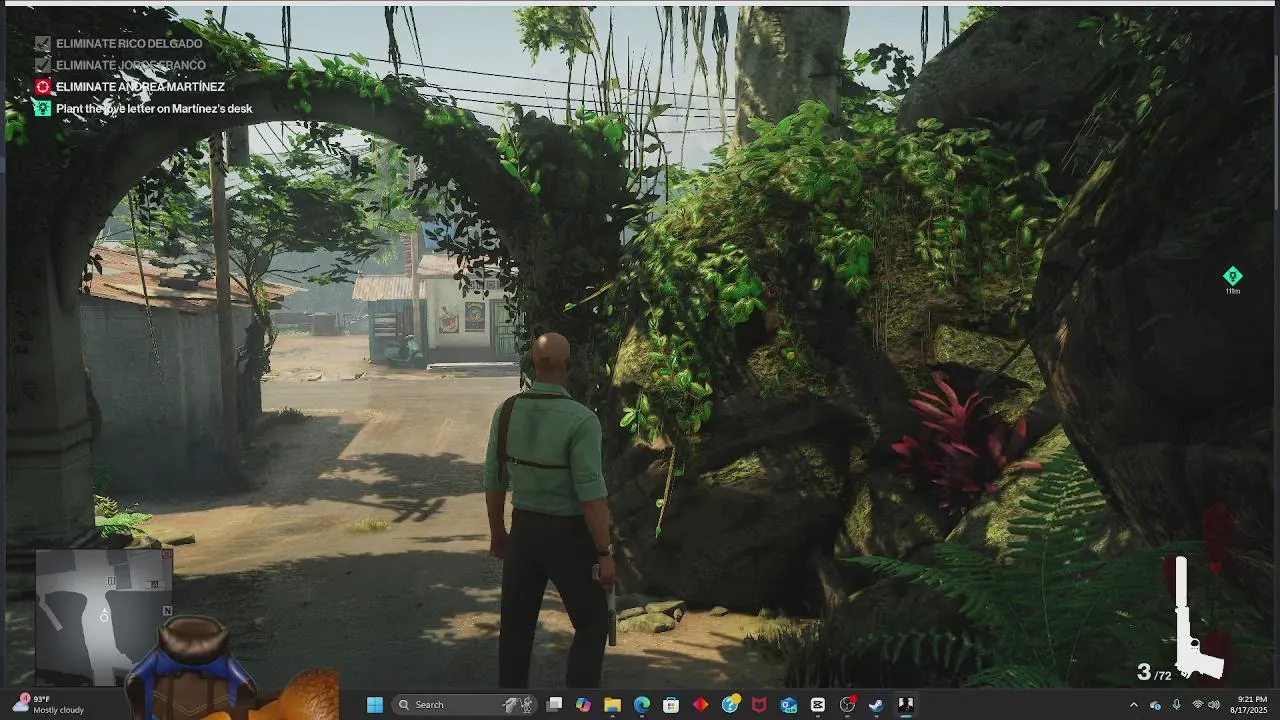Click the green objective waypoint marker
This screenshot has height=720, width=1280.
click(x=1232, y=276)
